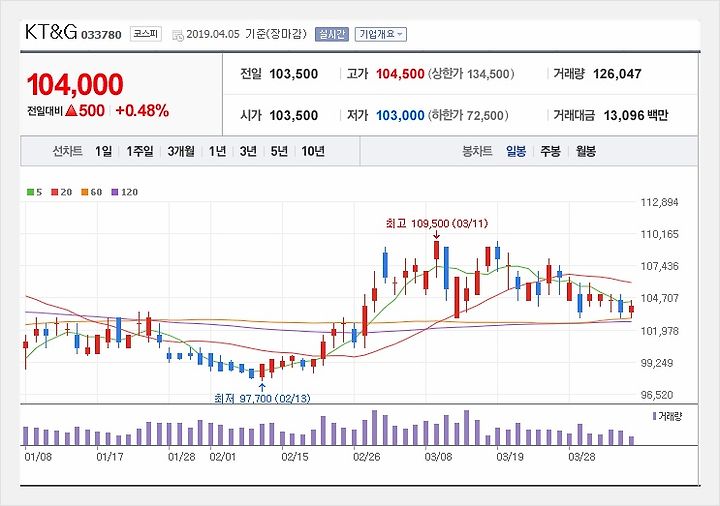The image size is (720, 506).
Task: Click the 96,520 price axis label
Action: [x=659, y=395]
